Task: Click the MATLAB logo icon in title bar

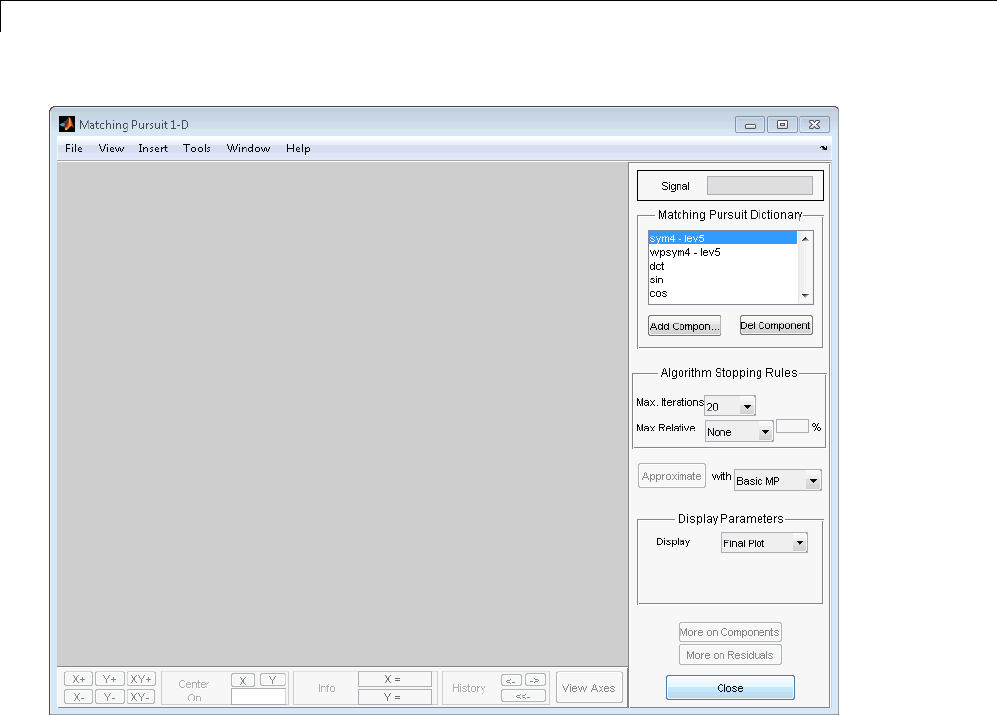Action: pyautogui.click(x=67, y=124)
